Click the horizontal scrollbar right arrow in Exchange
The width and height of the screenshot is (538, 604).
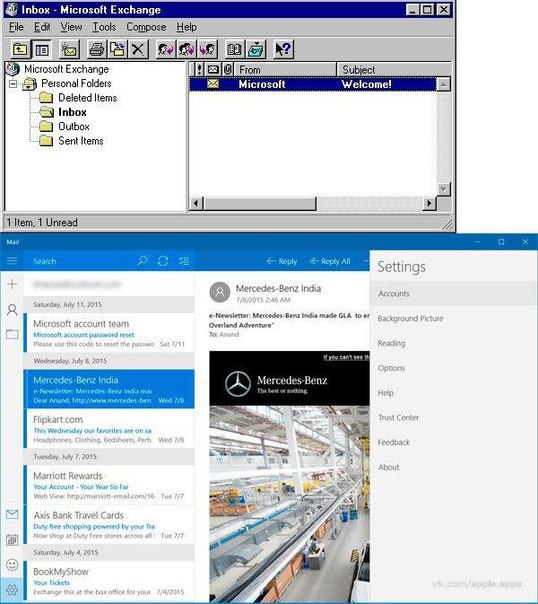tap(429, 203)
